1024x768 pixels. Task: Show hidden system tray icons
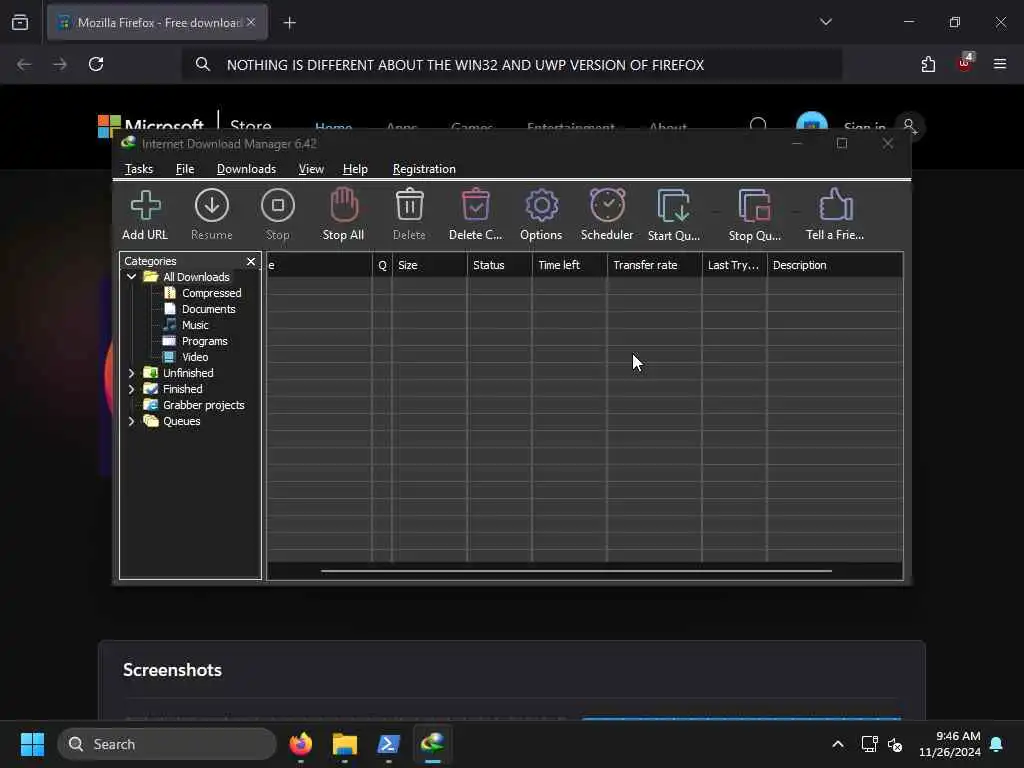(838, 744)
